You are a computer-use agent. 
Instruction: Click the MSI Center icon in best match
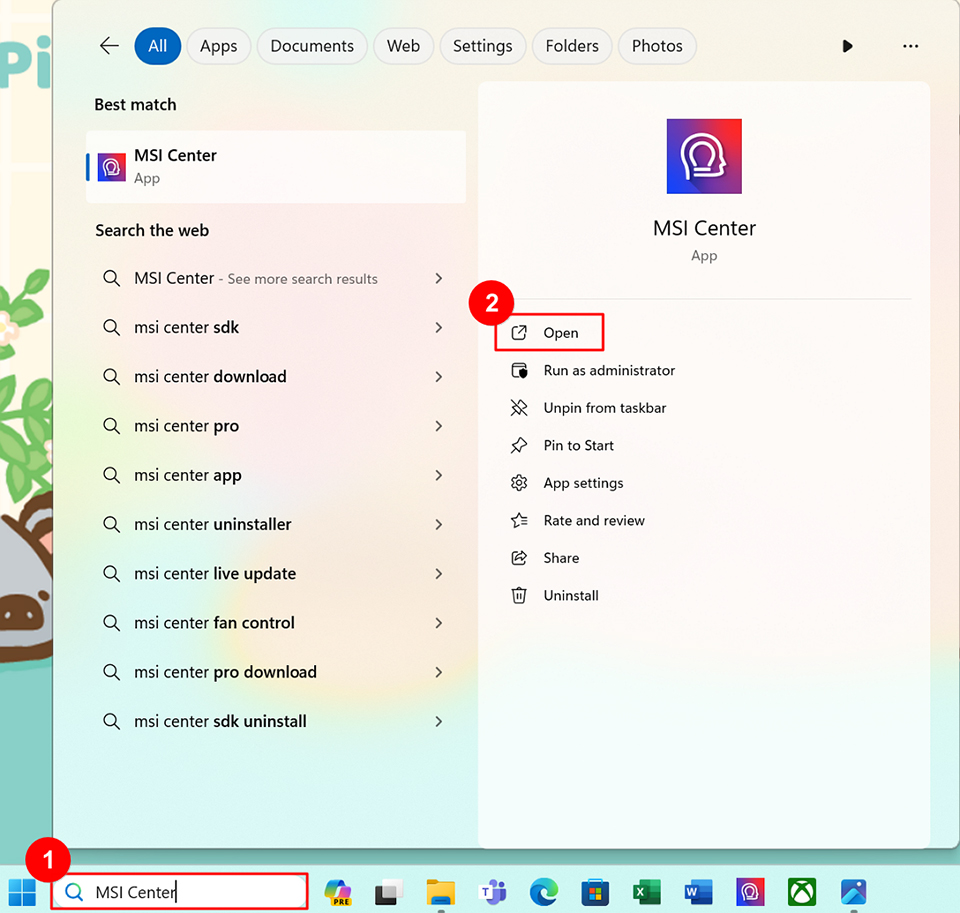(111, 167)
